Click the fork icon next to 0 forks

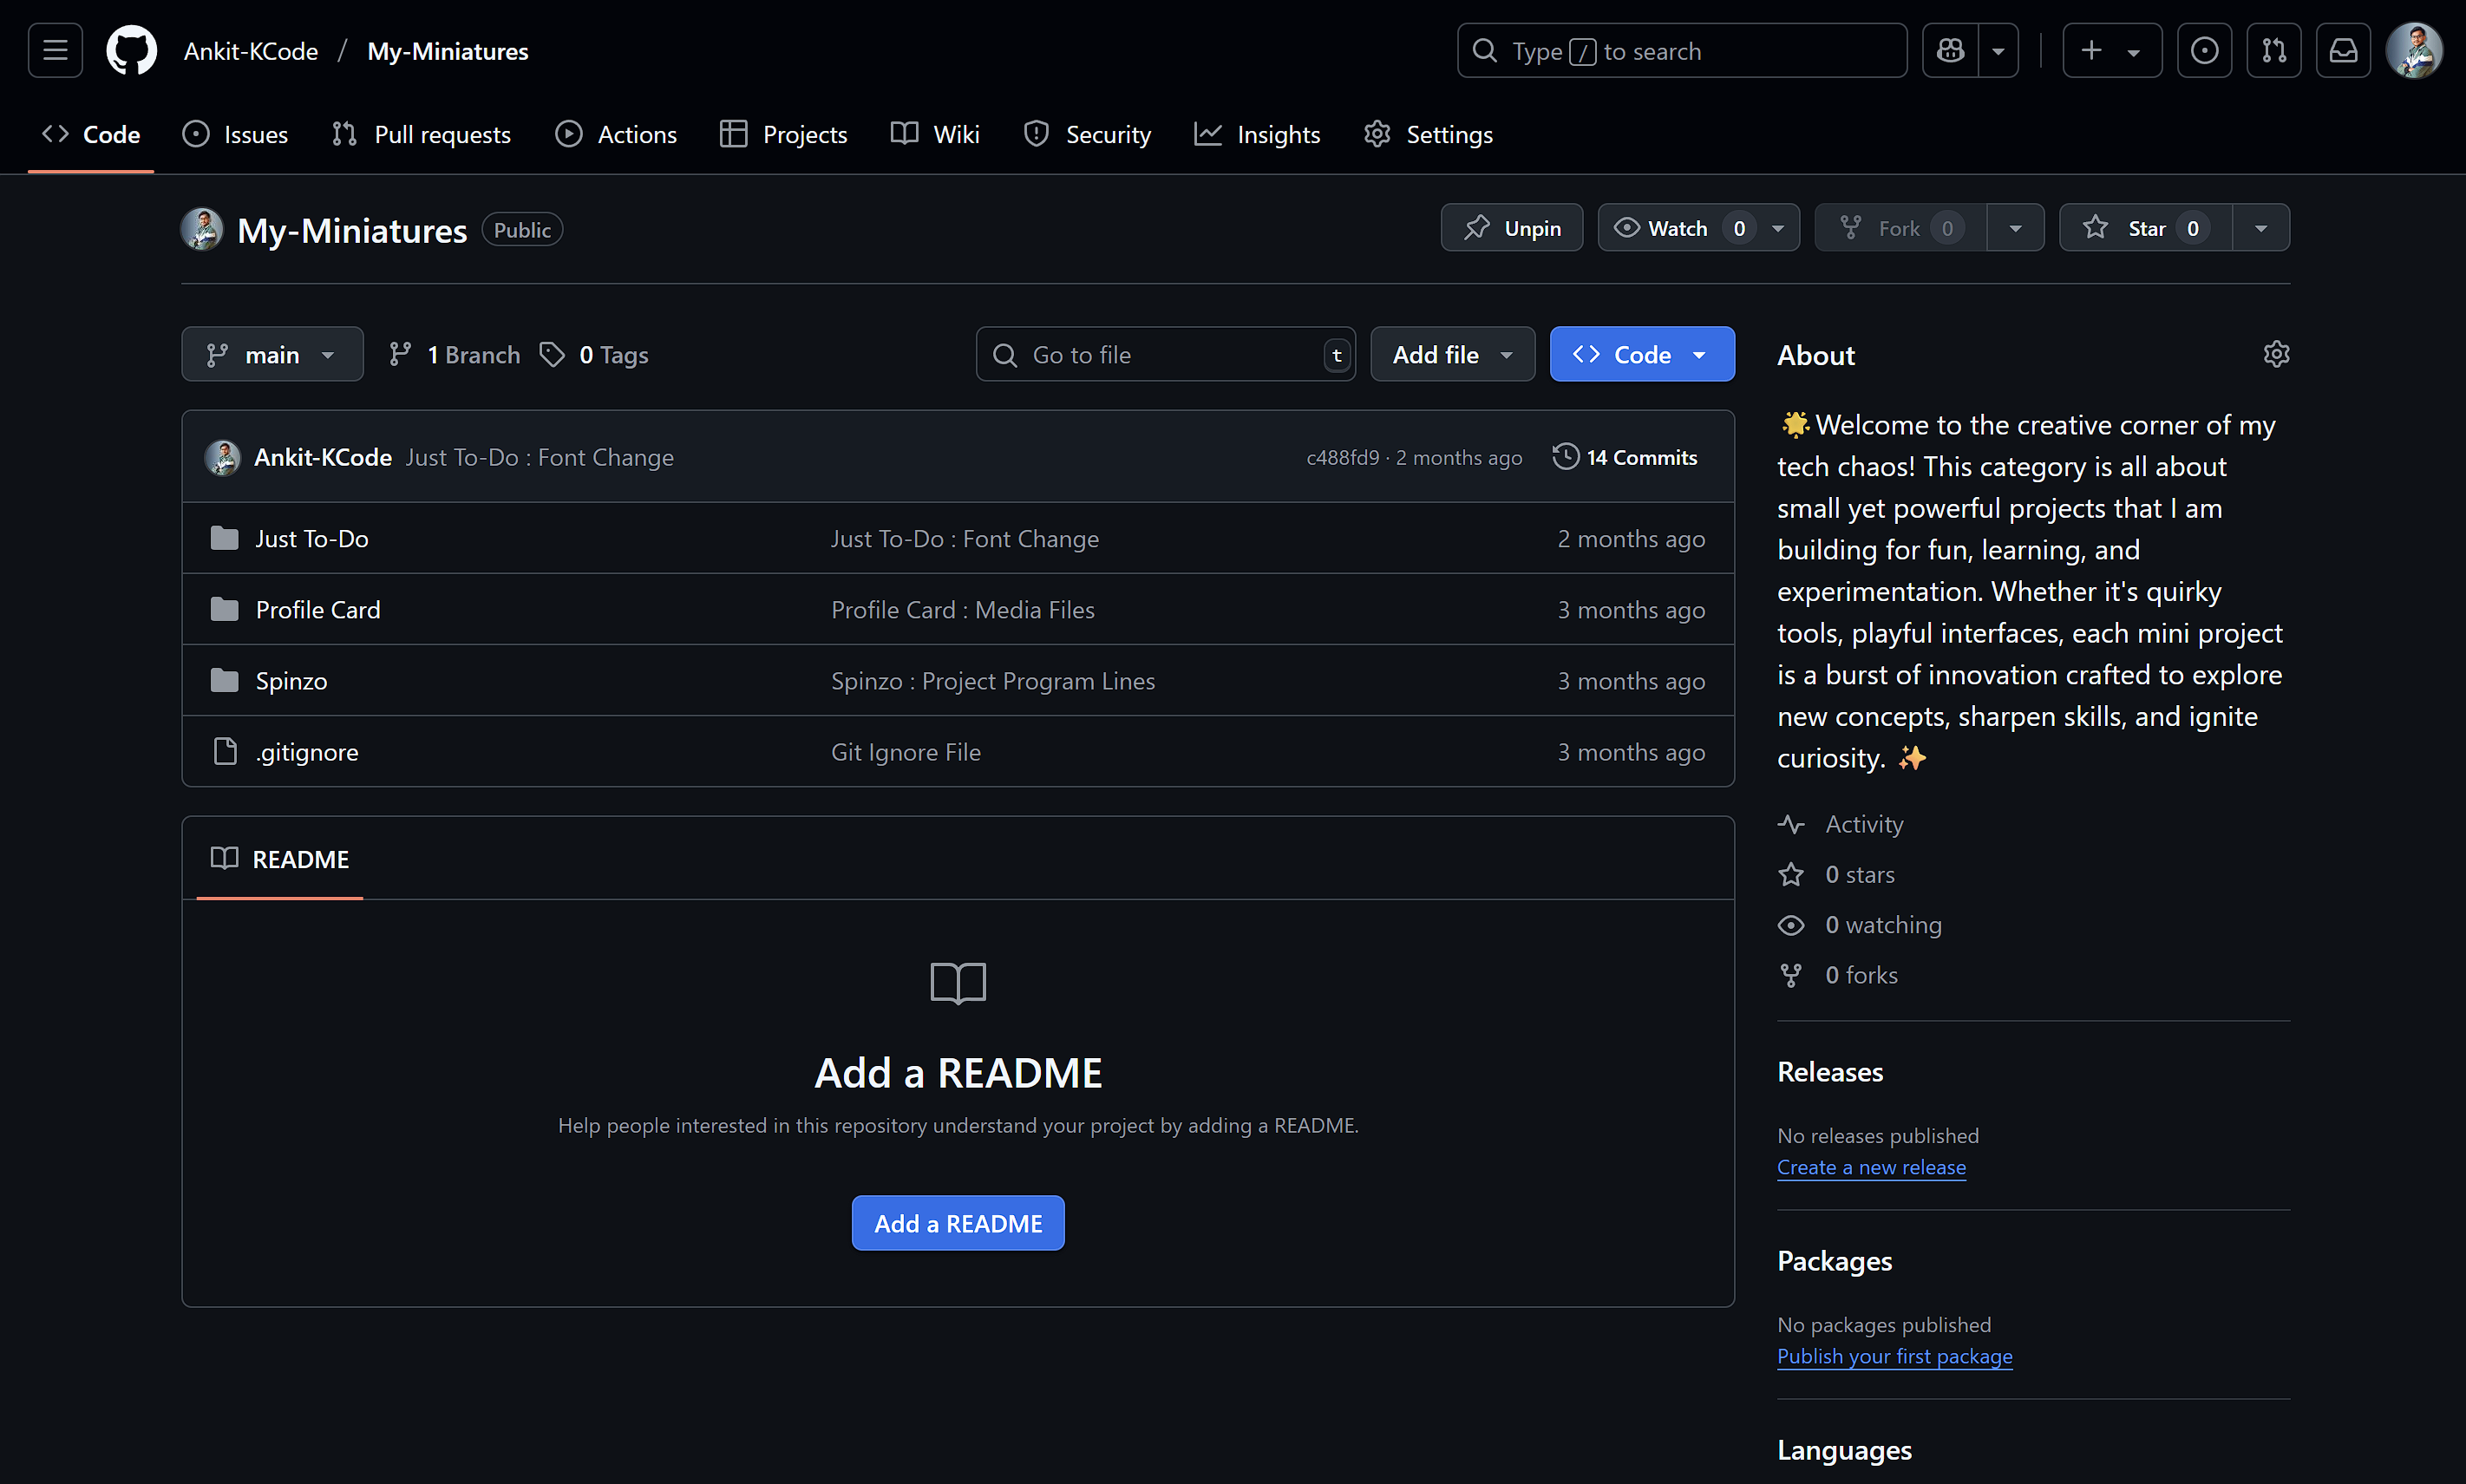[1791, 975]
